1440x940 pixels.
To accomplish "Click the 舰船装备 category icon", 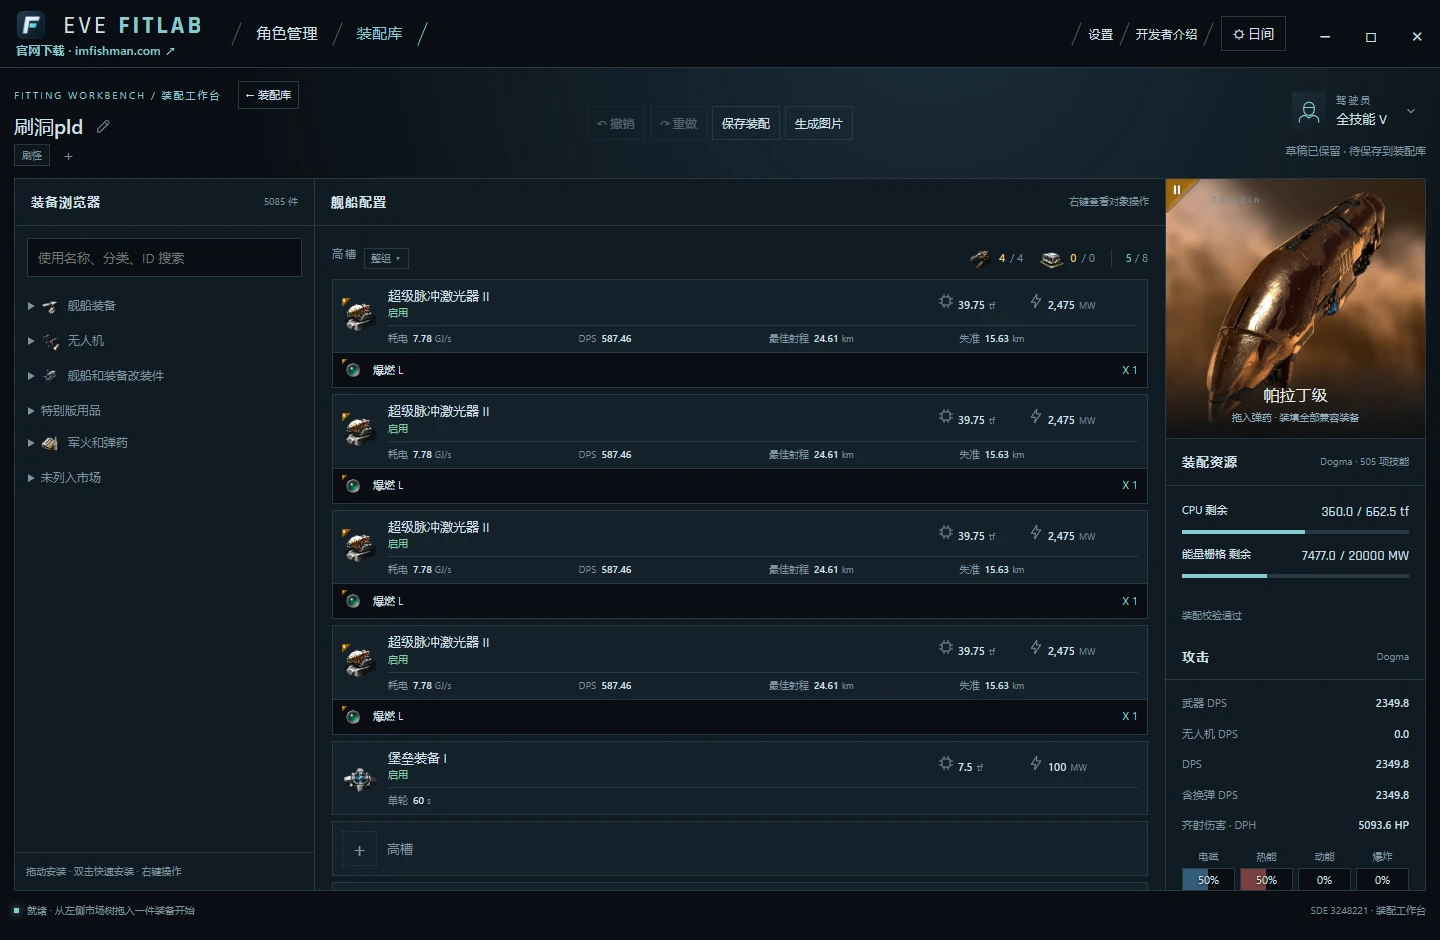I will 50,306.
